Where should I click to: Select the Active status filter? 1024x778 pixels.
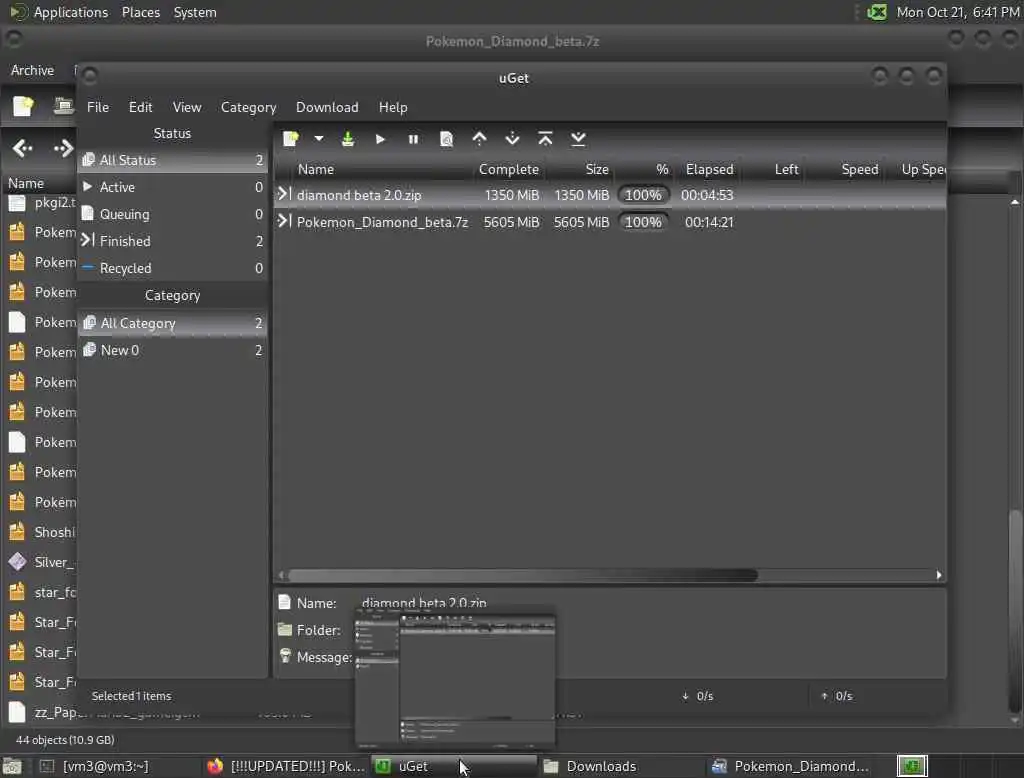click(x=172, y=187)
